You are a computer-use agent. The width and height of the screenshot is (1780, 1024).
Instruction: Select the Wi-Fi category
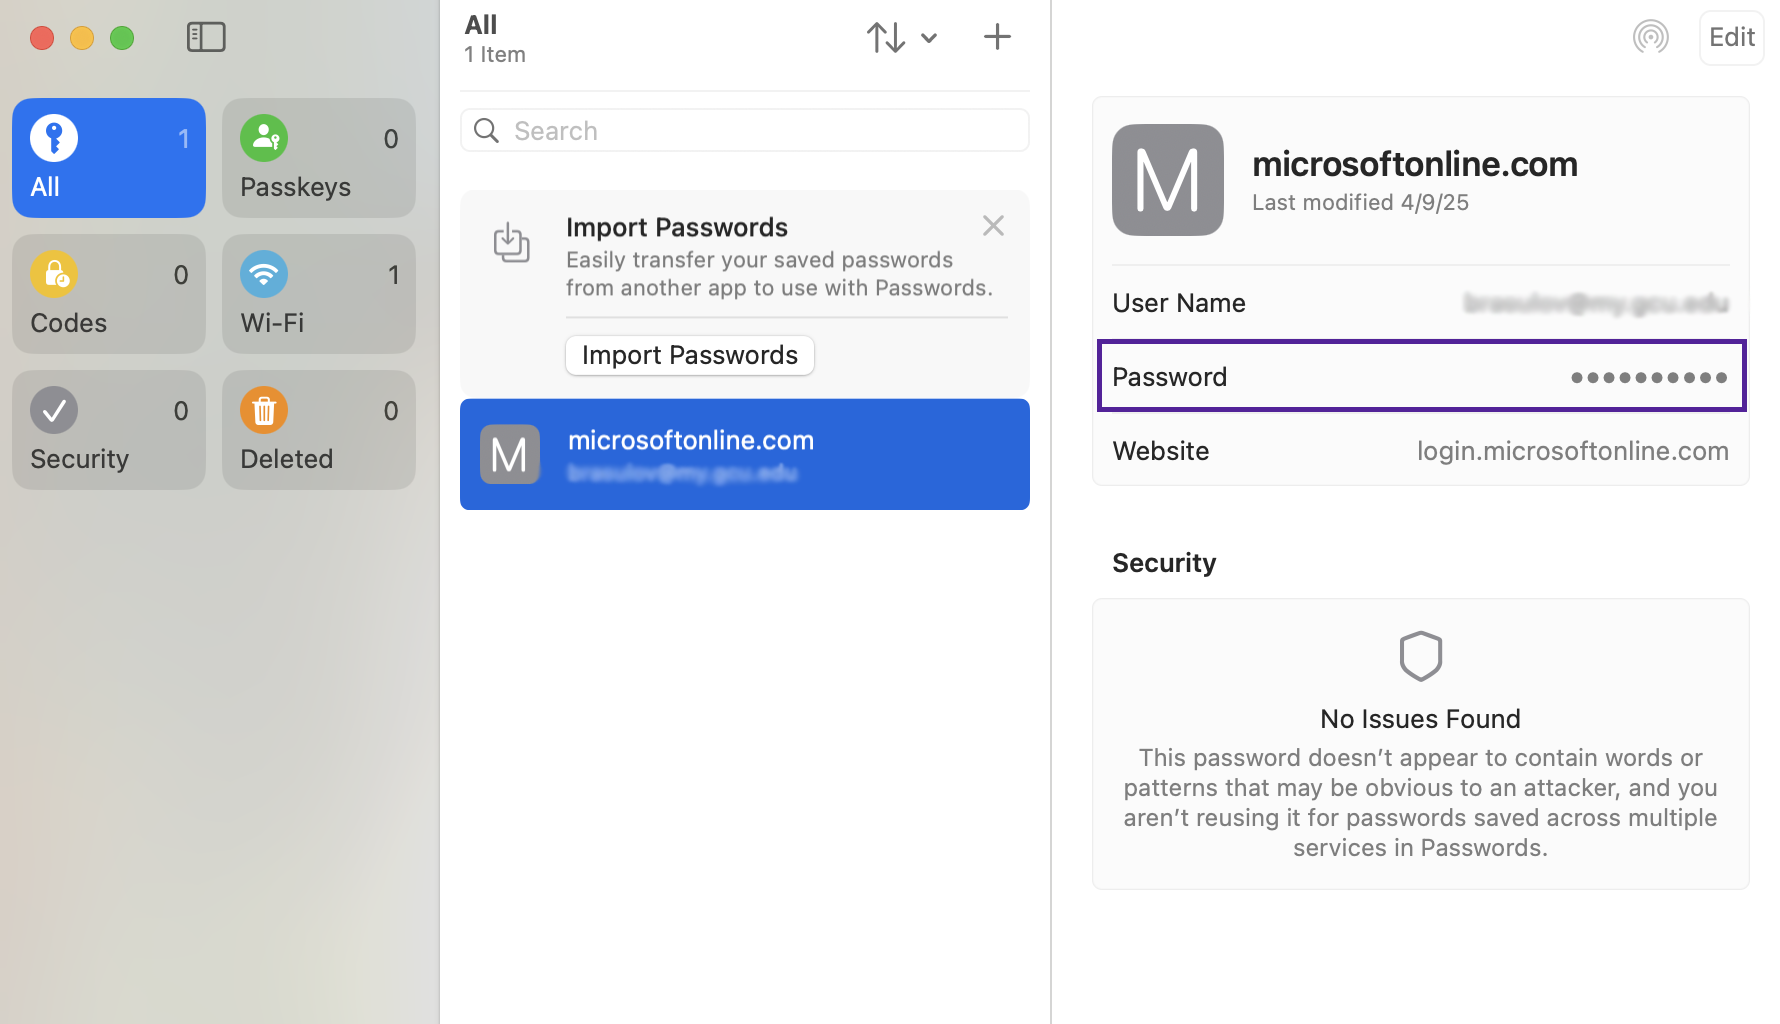(x=319, y=294)
